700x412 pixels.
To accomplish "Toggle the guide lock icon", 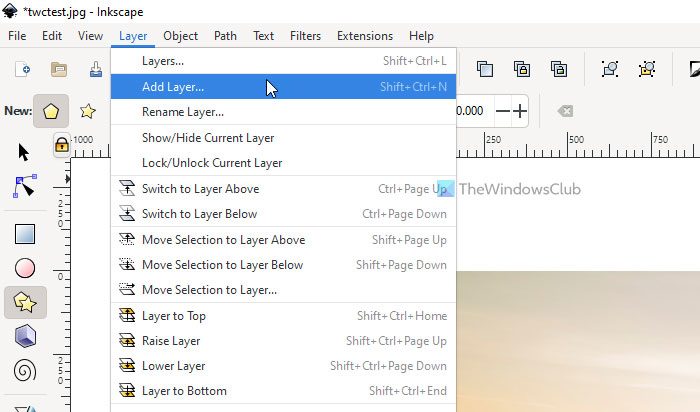I will point(62,145).
